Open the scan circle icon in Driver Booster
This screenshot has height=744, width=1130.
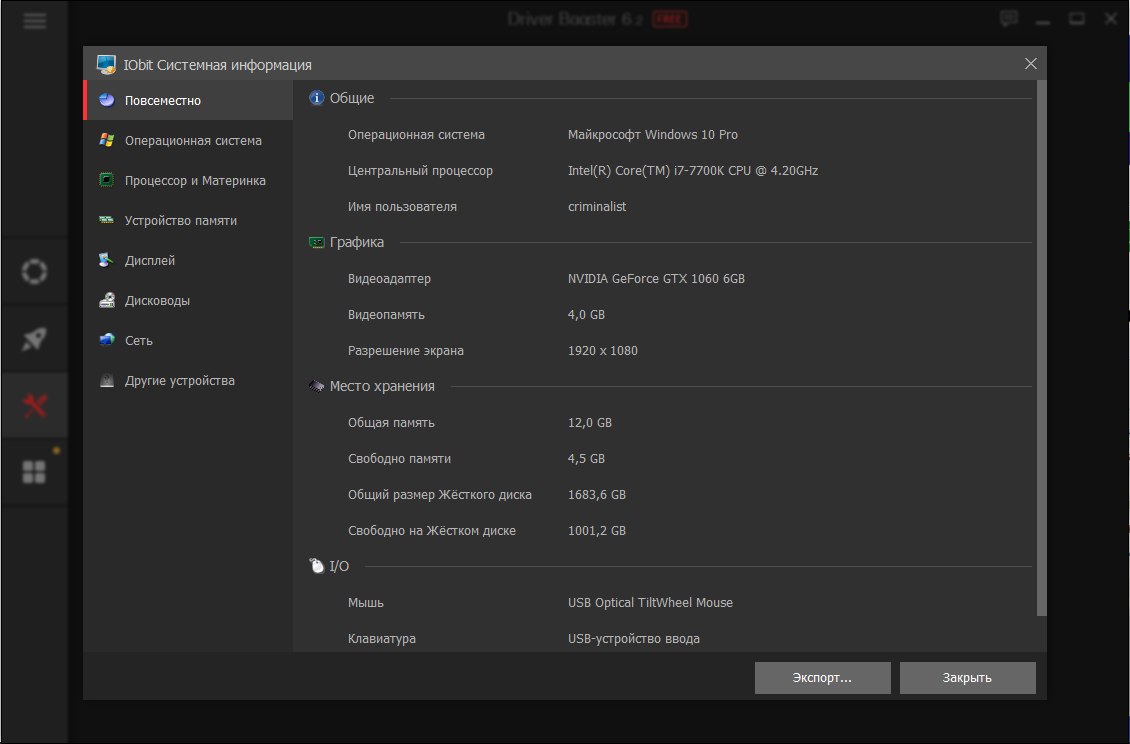34,272
